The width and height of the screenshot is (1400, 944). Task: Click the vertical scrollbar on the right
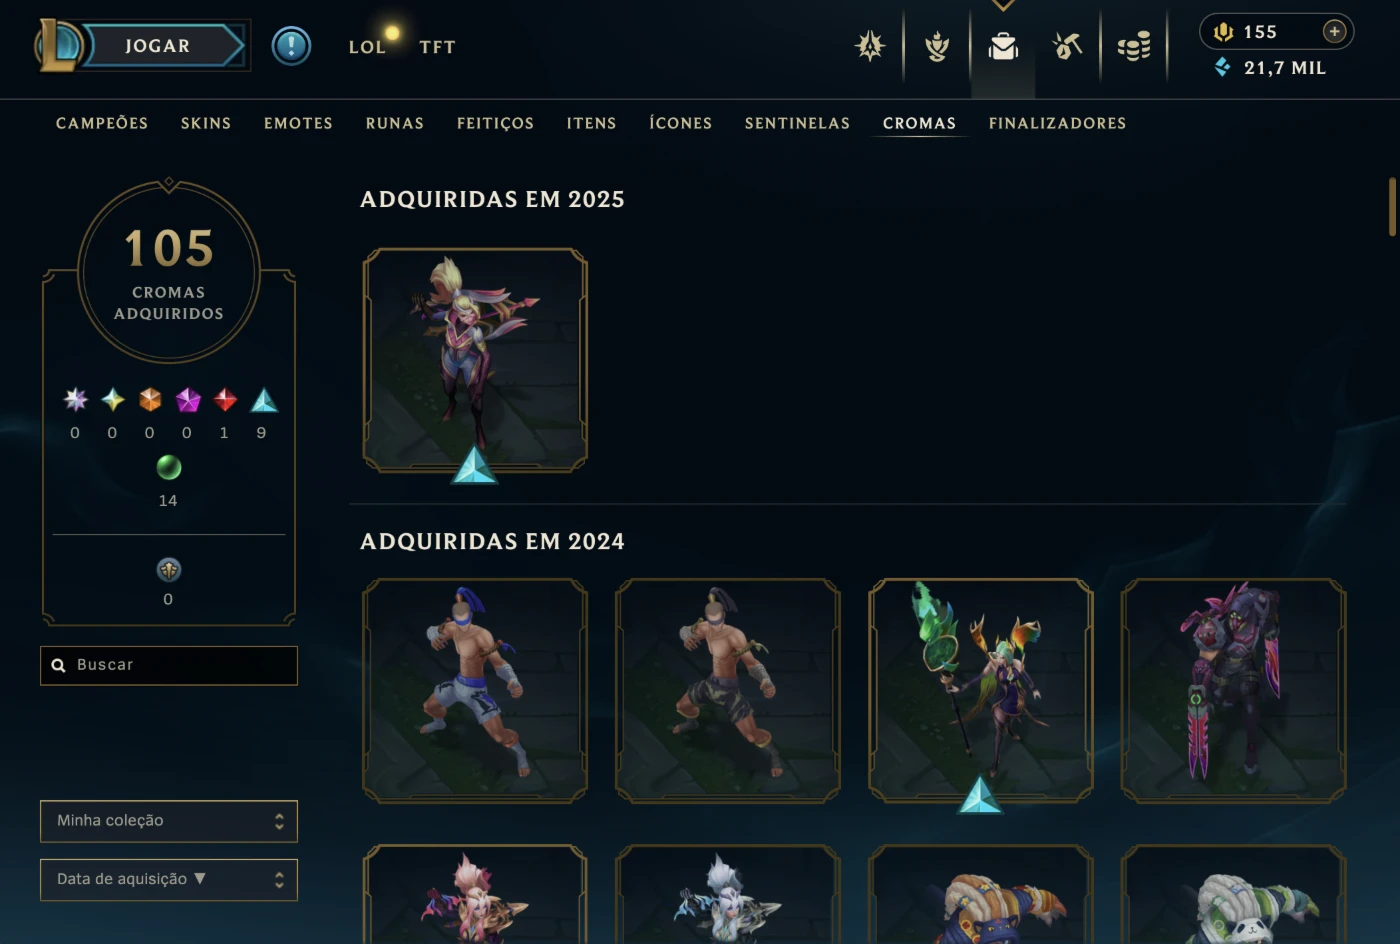click(x=1392, y=206)
